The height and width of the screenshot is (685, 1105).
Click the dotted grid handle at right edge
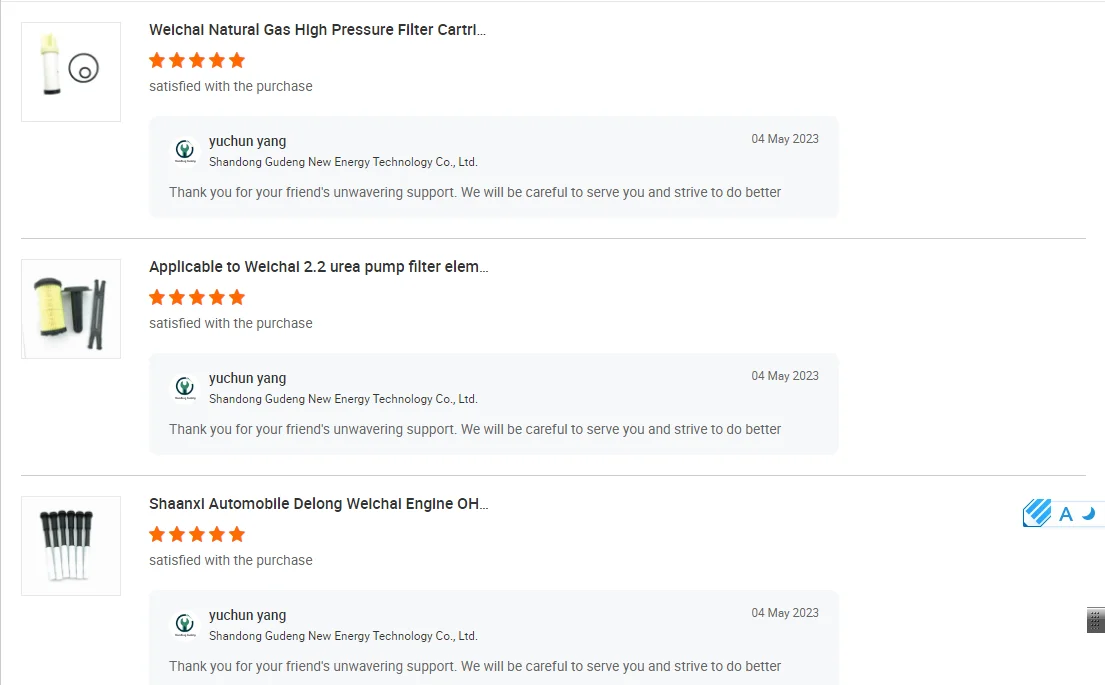click(1095, 620)
